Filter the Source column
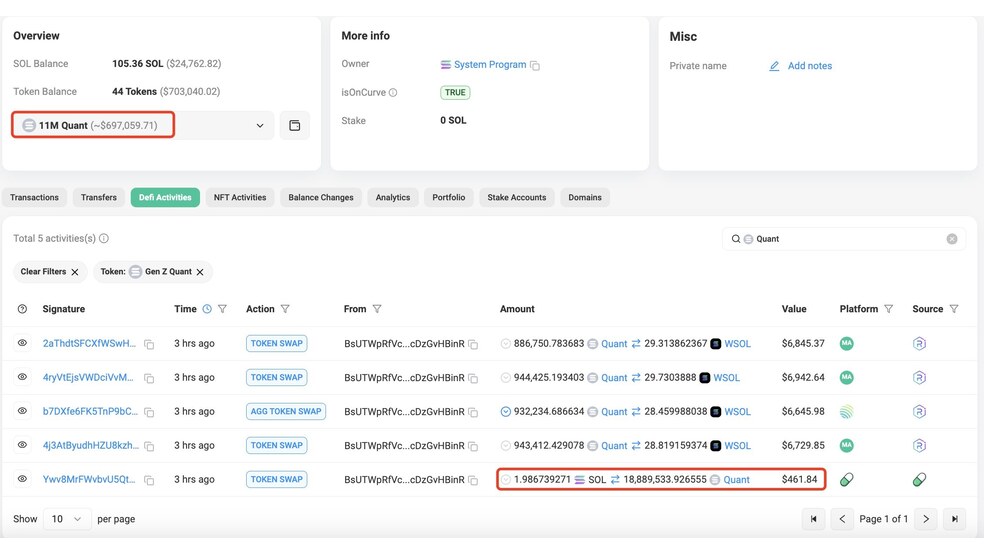984x554 pixels. tap(954, 309)
